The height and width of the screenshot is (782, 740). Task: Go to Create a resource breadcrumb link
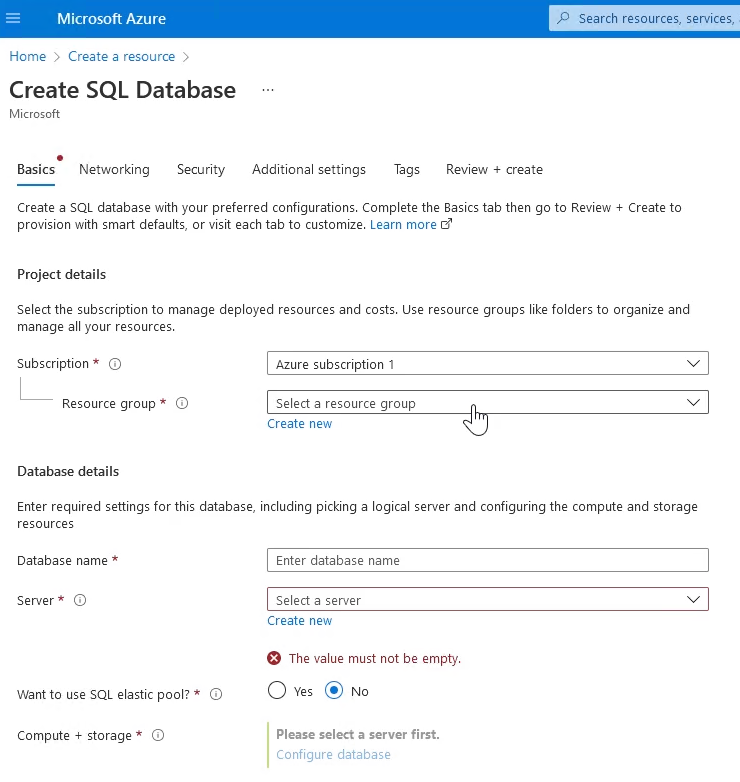[122, 56]
